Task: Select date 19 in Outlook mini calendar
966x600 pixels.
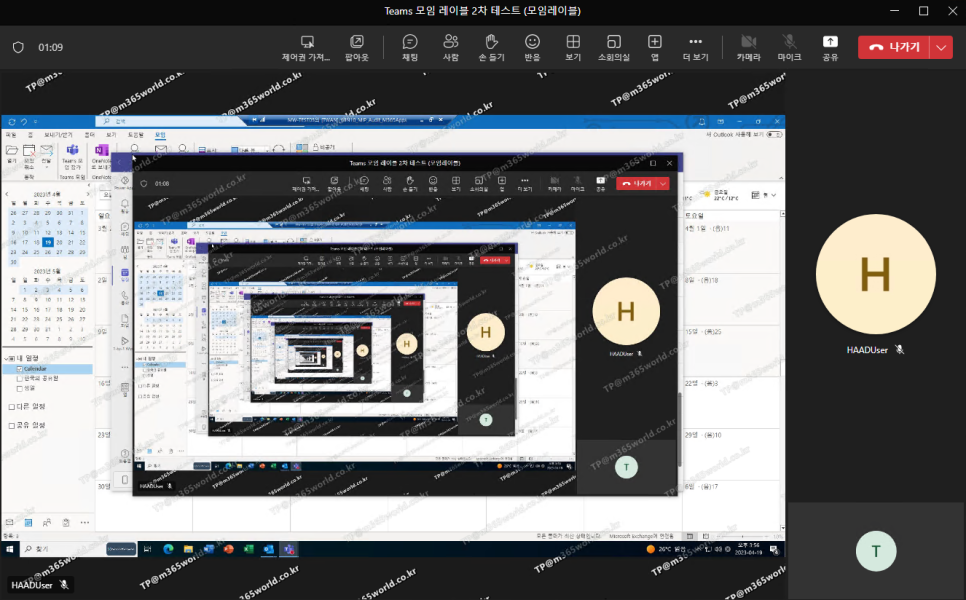Action: pos(47,243)
